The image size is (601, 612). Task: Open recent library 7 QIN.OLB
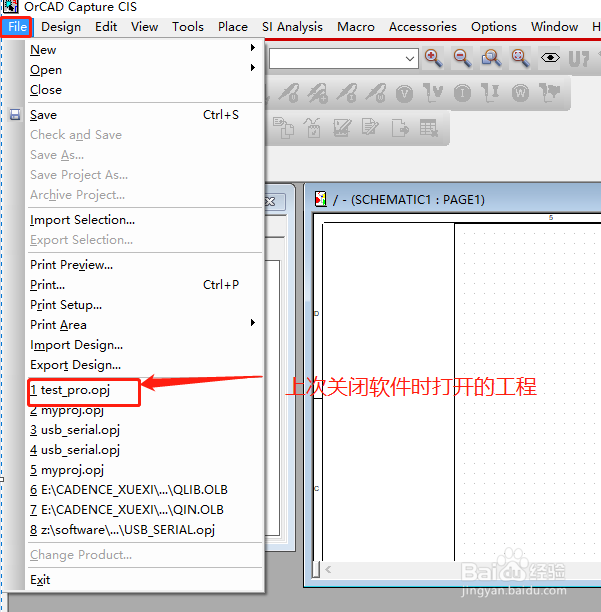click(145, 509)
